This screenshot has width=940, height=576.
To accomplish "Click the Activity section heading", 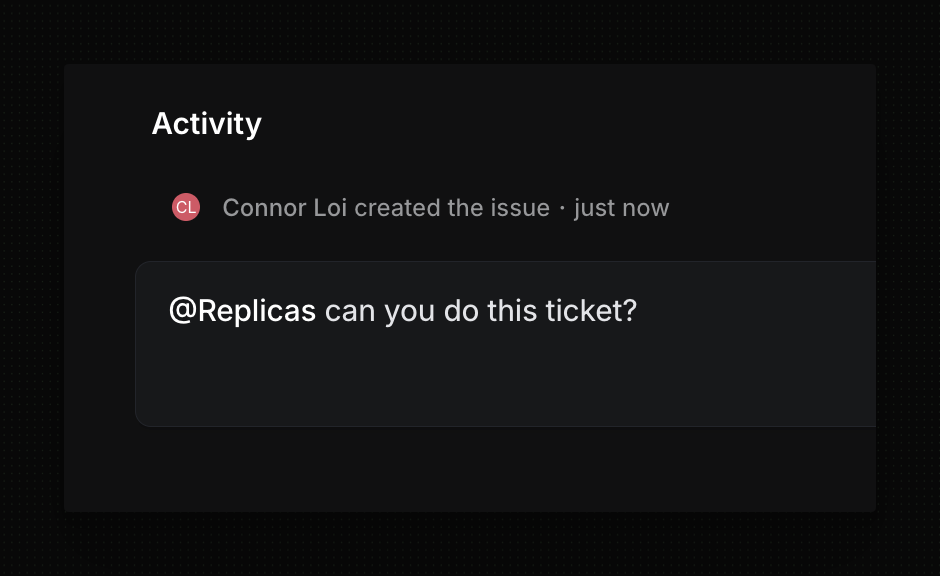I will coord(206,123).
